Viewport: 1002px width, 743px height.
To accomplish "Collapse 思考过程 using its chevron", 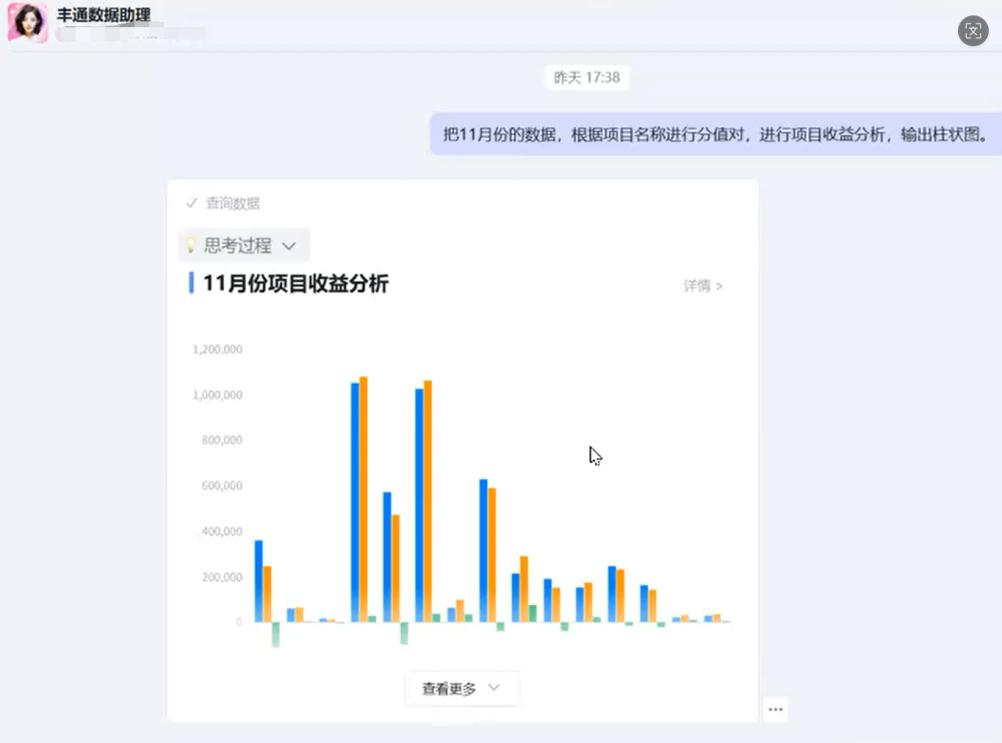I will [290, 244].
